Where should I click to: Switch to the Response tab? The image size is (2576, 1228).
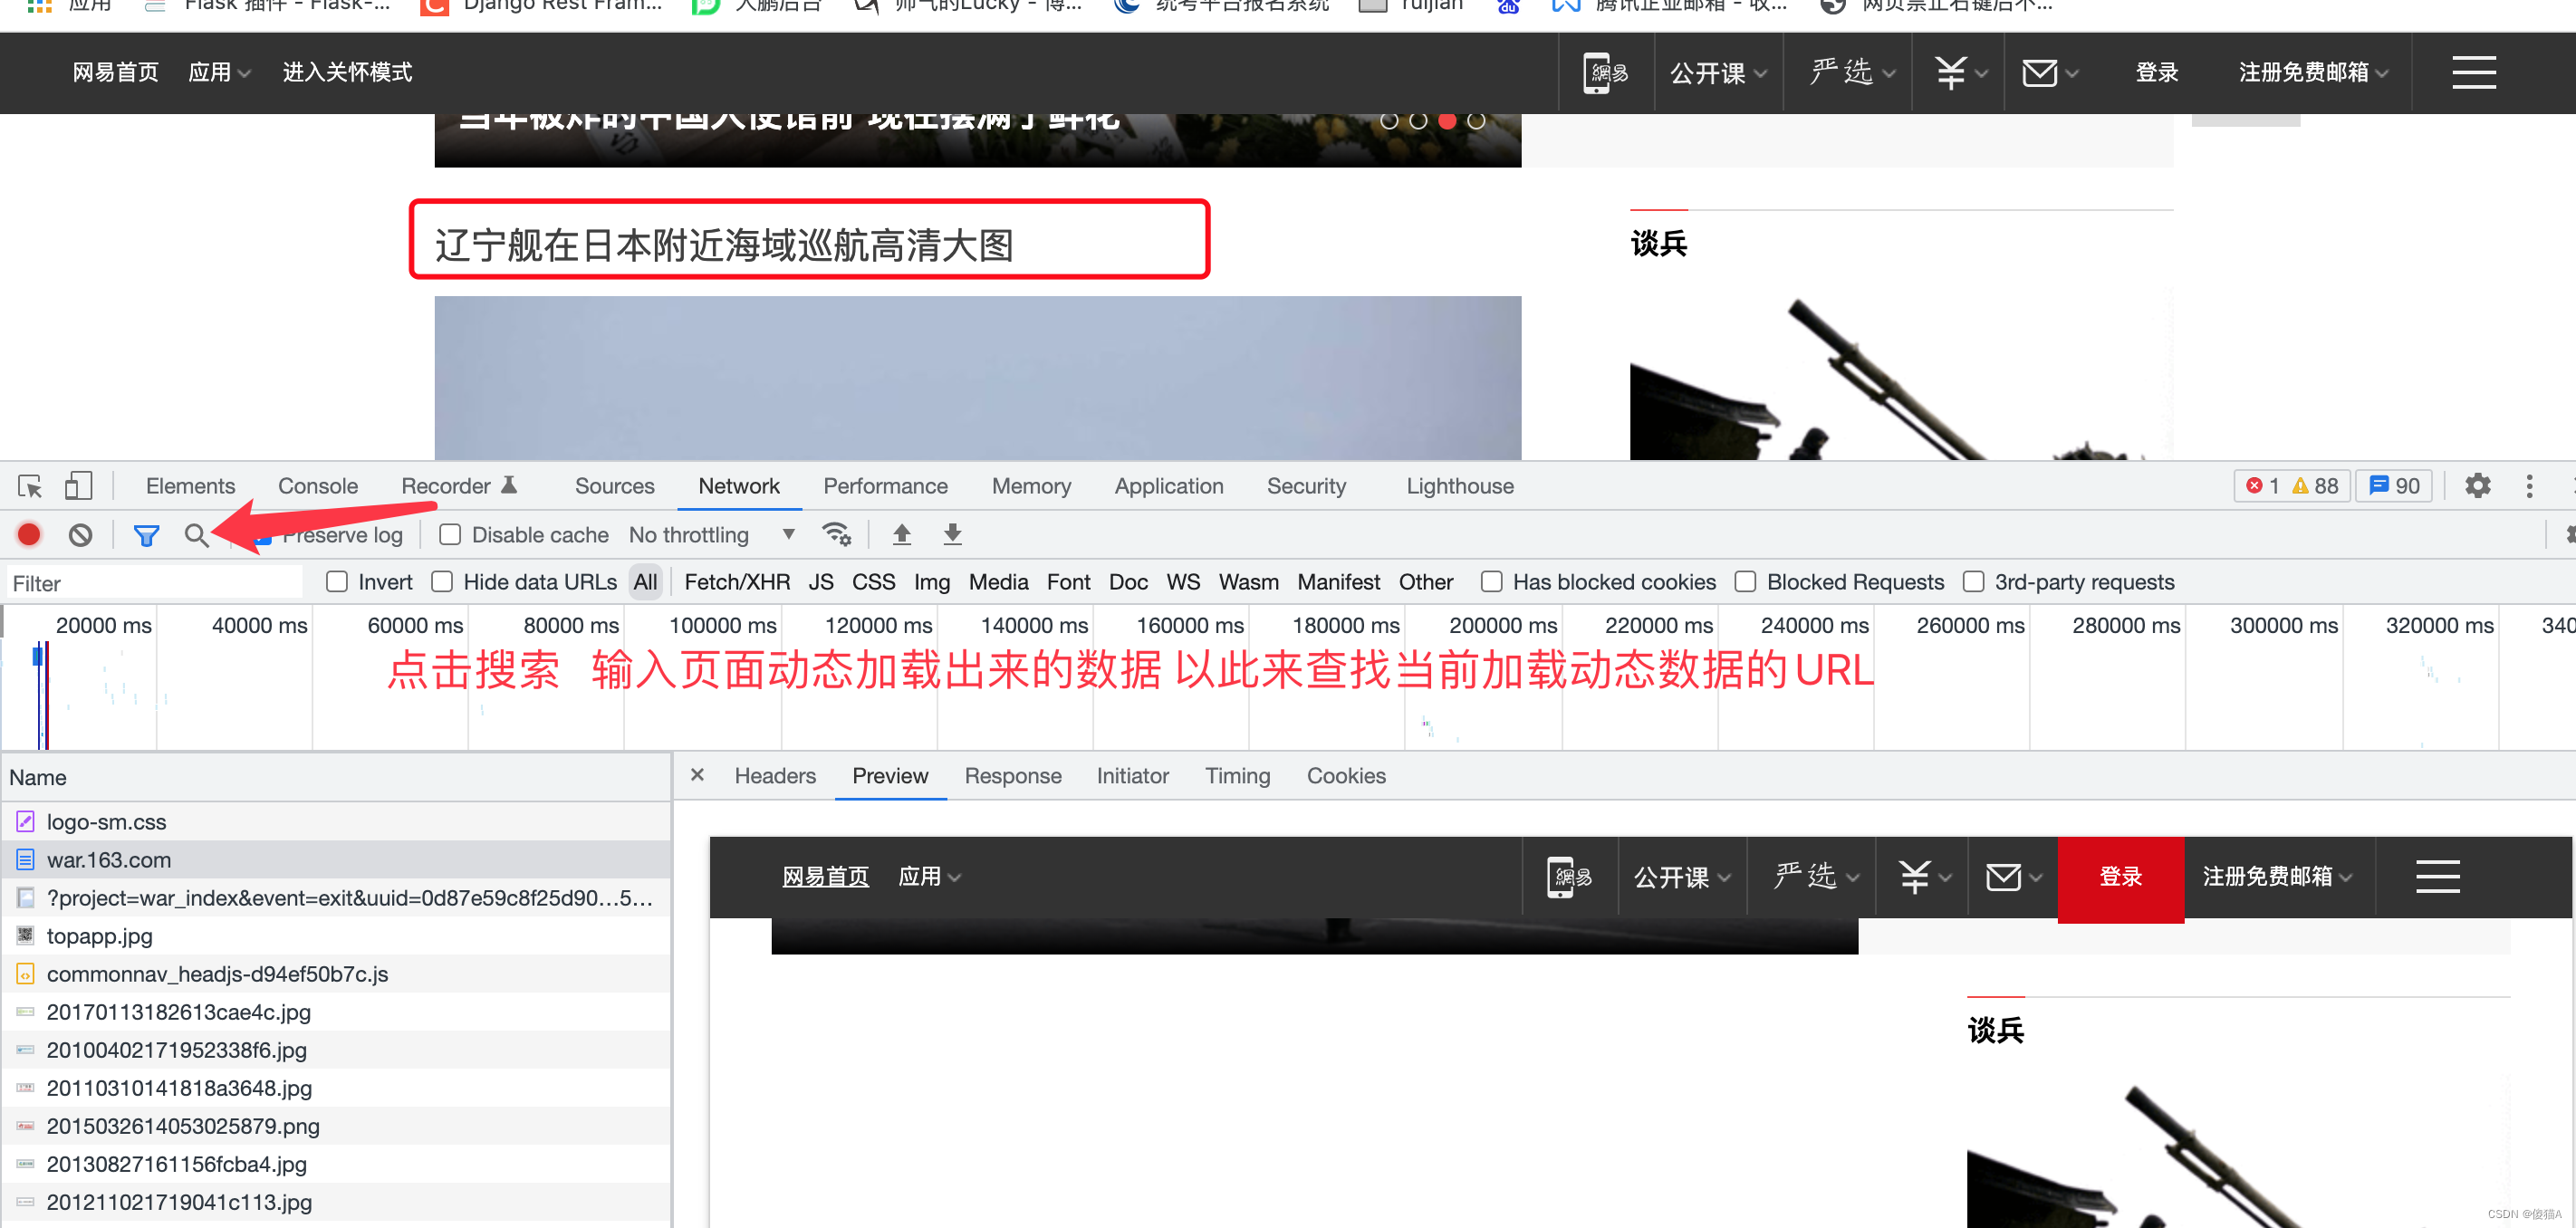(x=1013, y=775)
